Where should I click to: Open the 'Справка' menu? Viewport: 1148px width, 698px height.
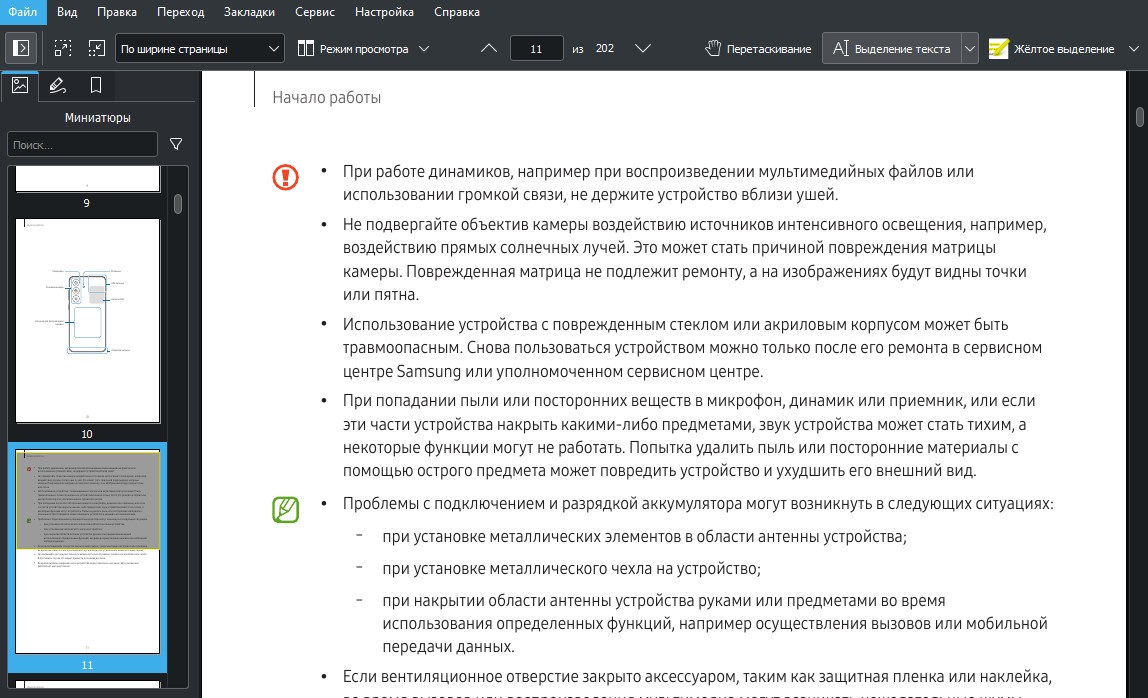[x=457, y=12]
